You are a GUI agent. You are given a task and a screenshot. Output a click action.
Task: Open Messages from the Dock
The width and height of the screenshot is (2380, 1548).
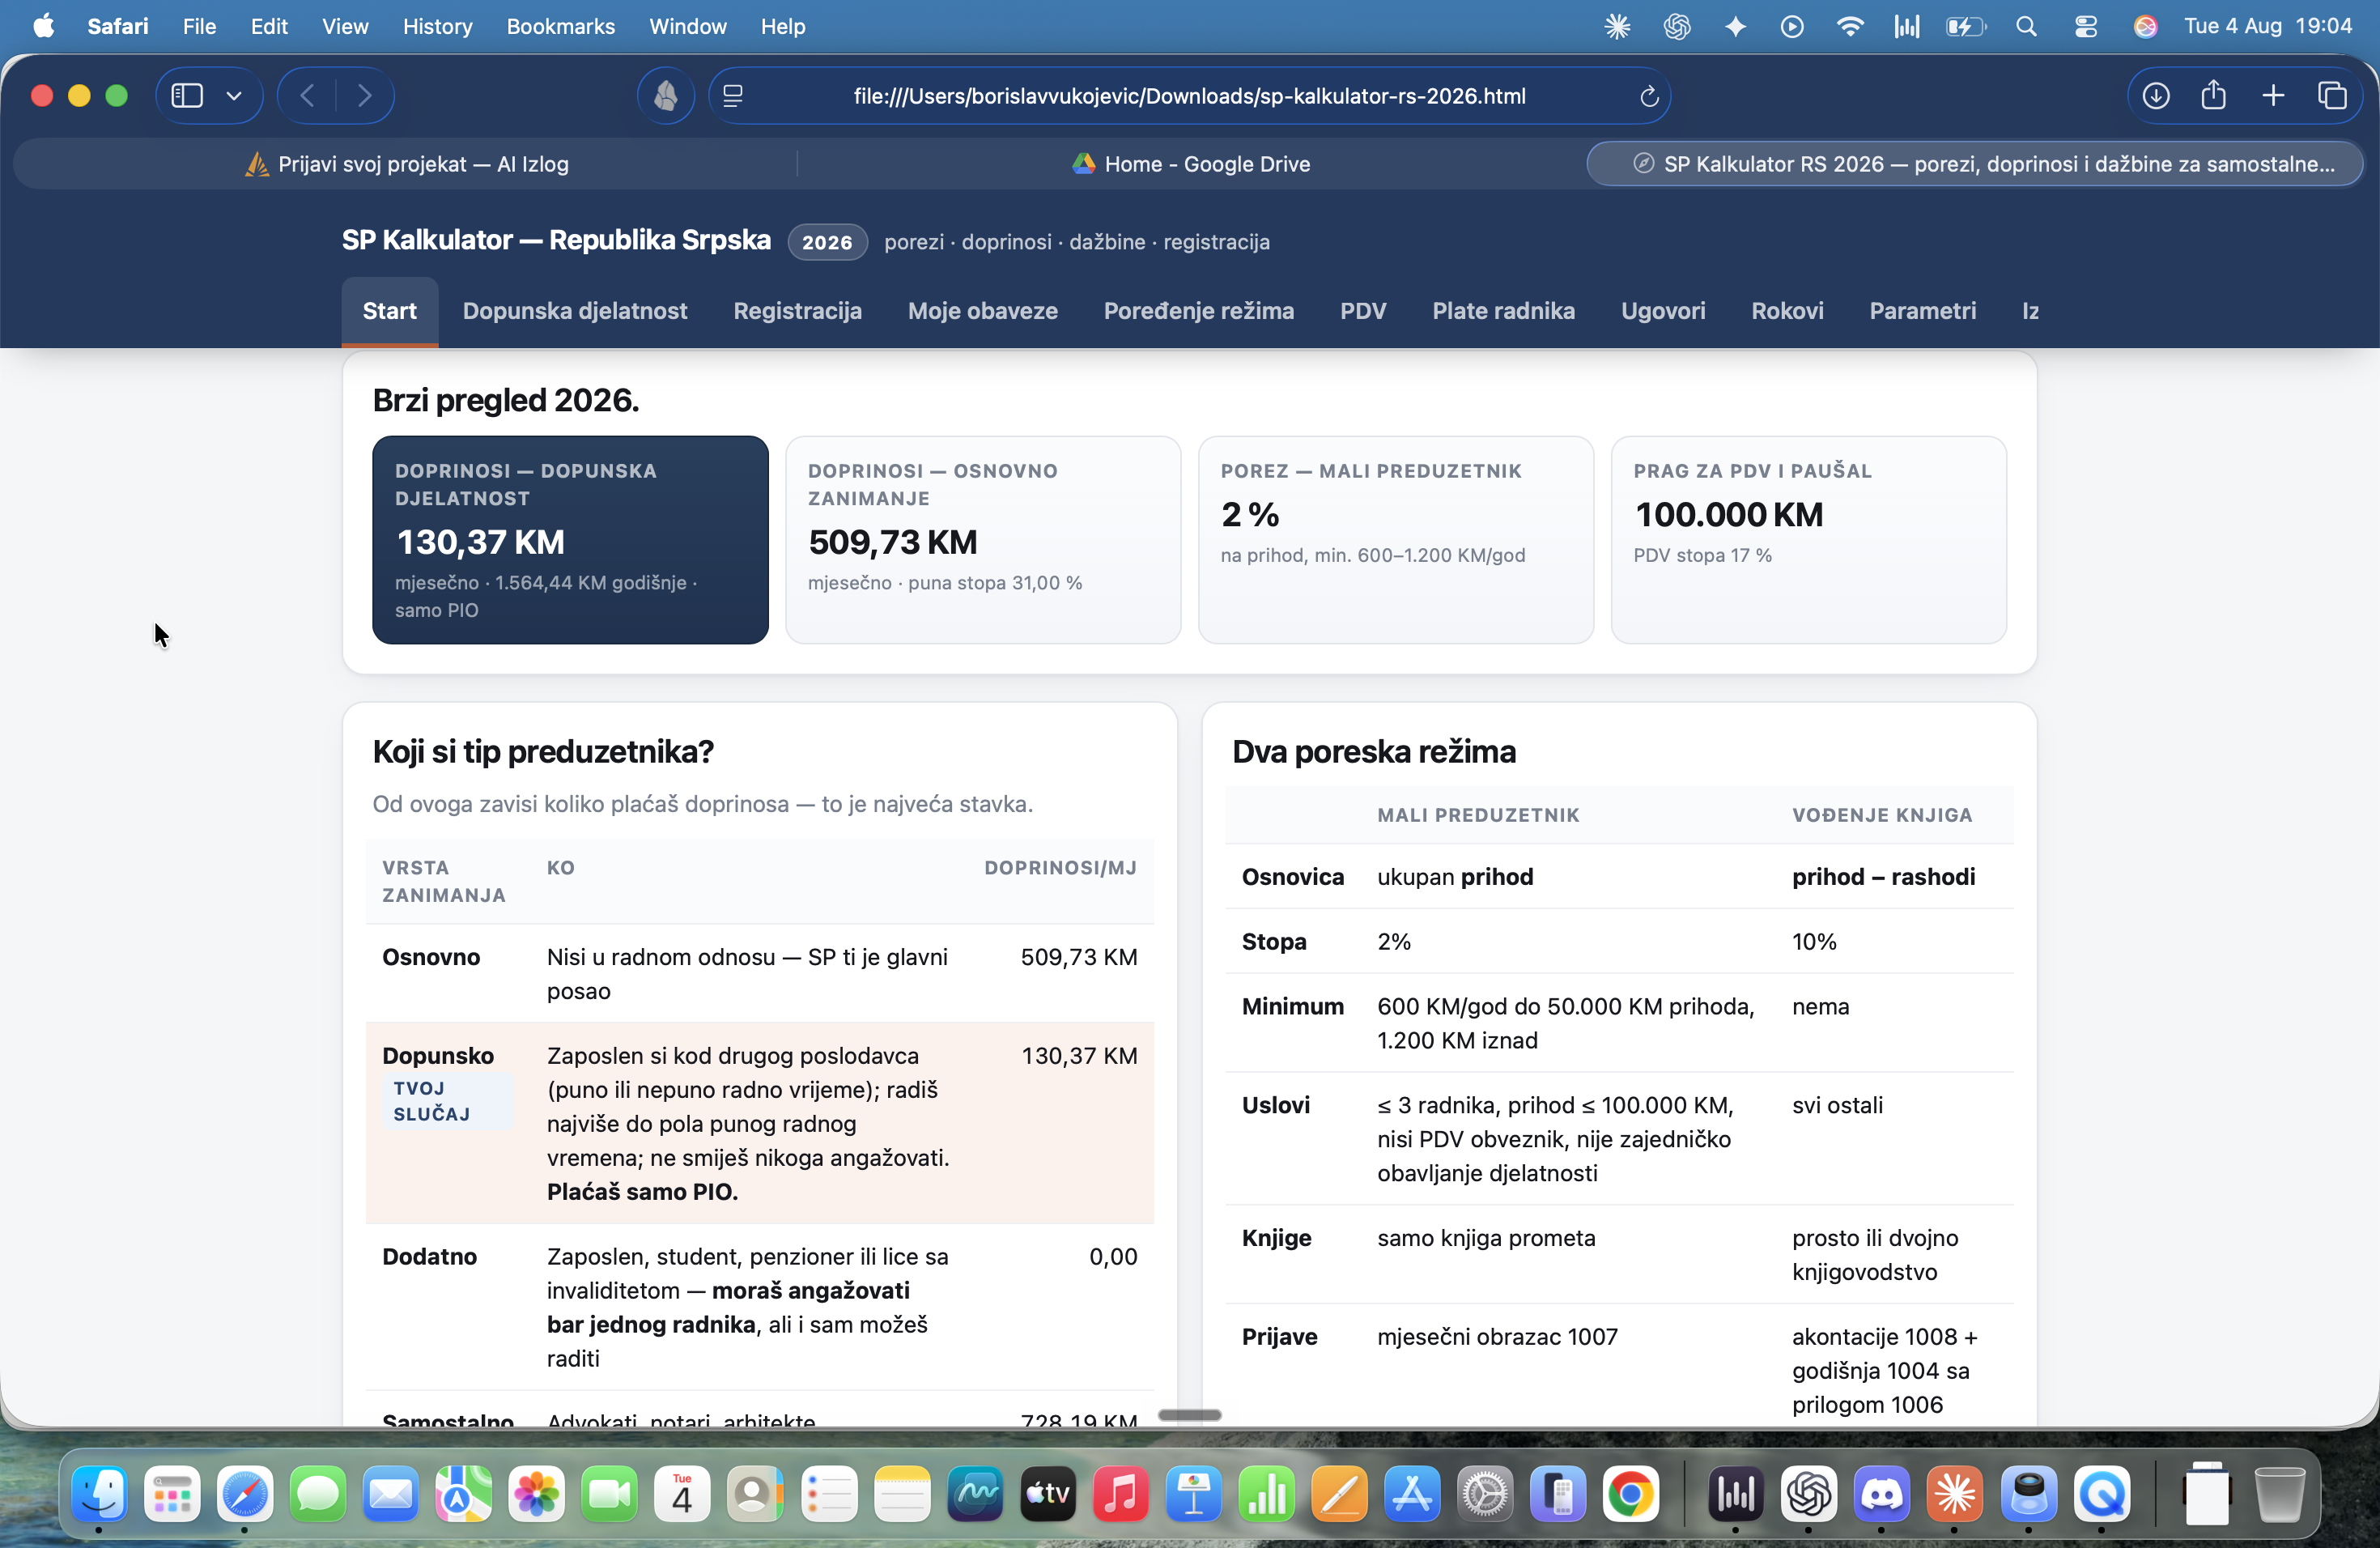(318, 1494)
